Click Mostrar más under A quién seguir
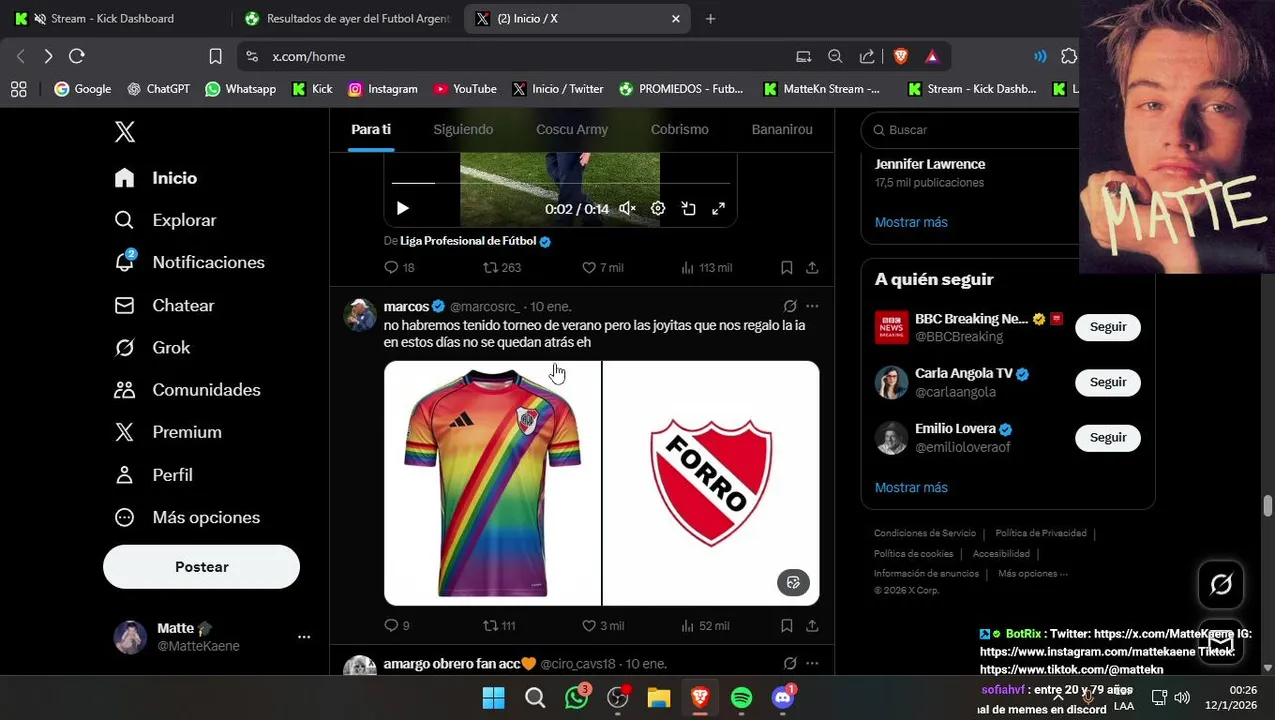Viewport: 1275px width, 720px height. tap(911, 487)
